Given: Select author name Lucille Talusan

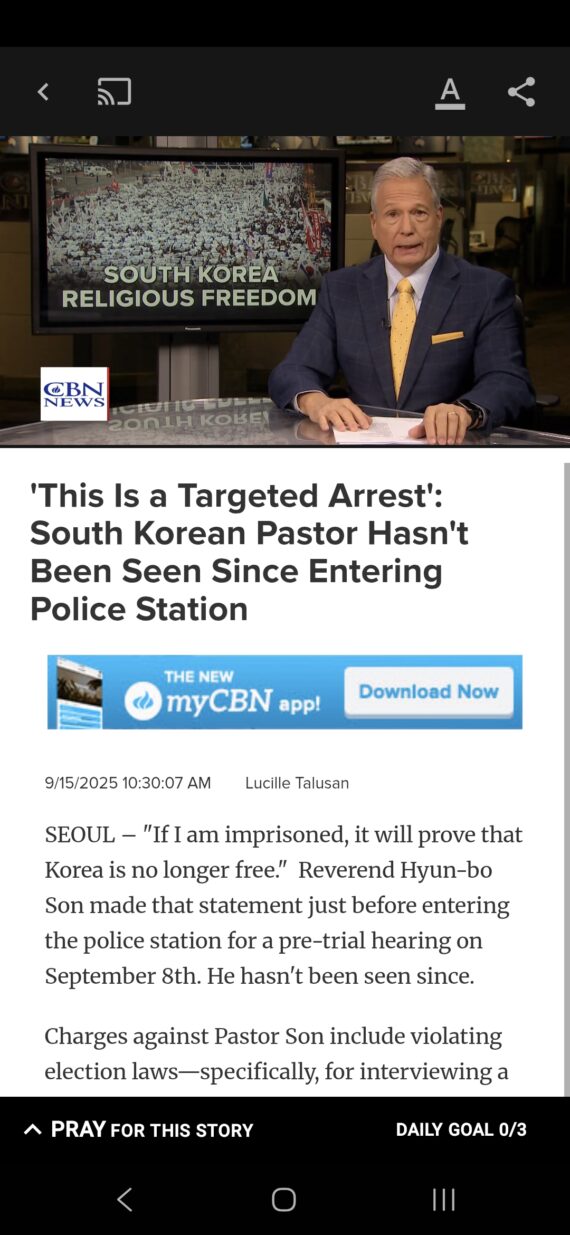Looking at the screenshot, I should click(297, 783).
